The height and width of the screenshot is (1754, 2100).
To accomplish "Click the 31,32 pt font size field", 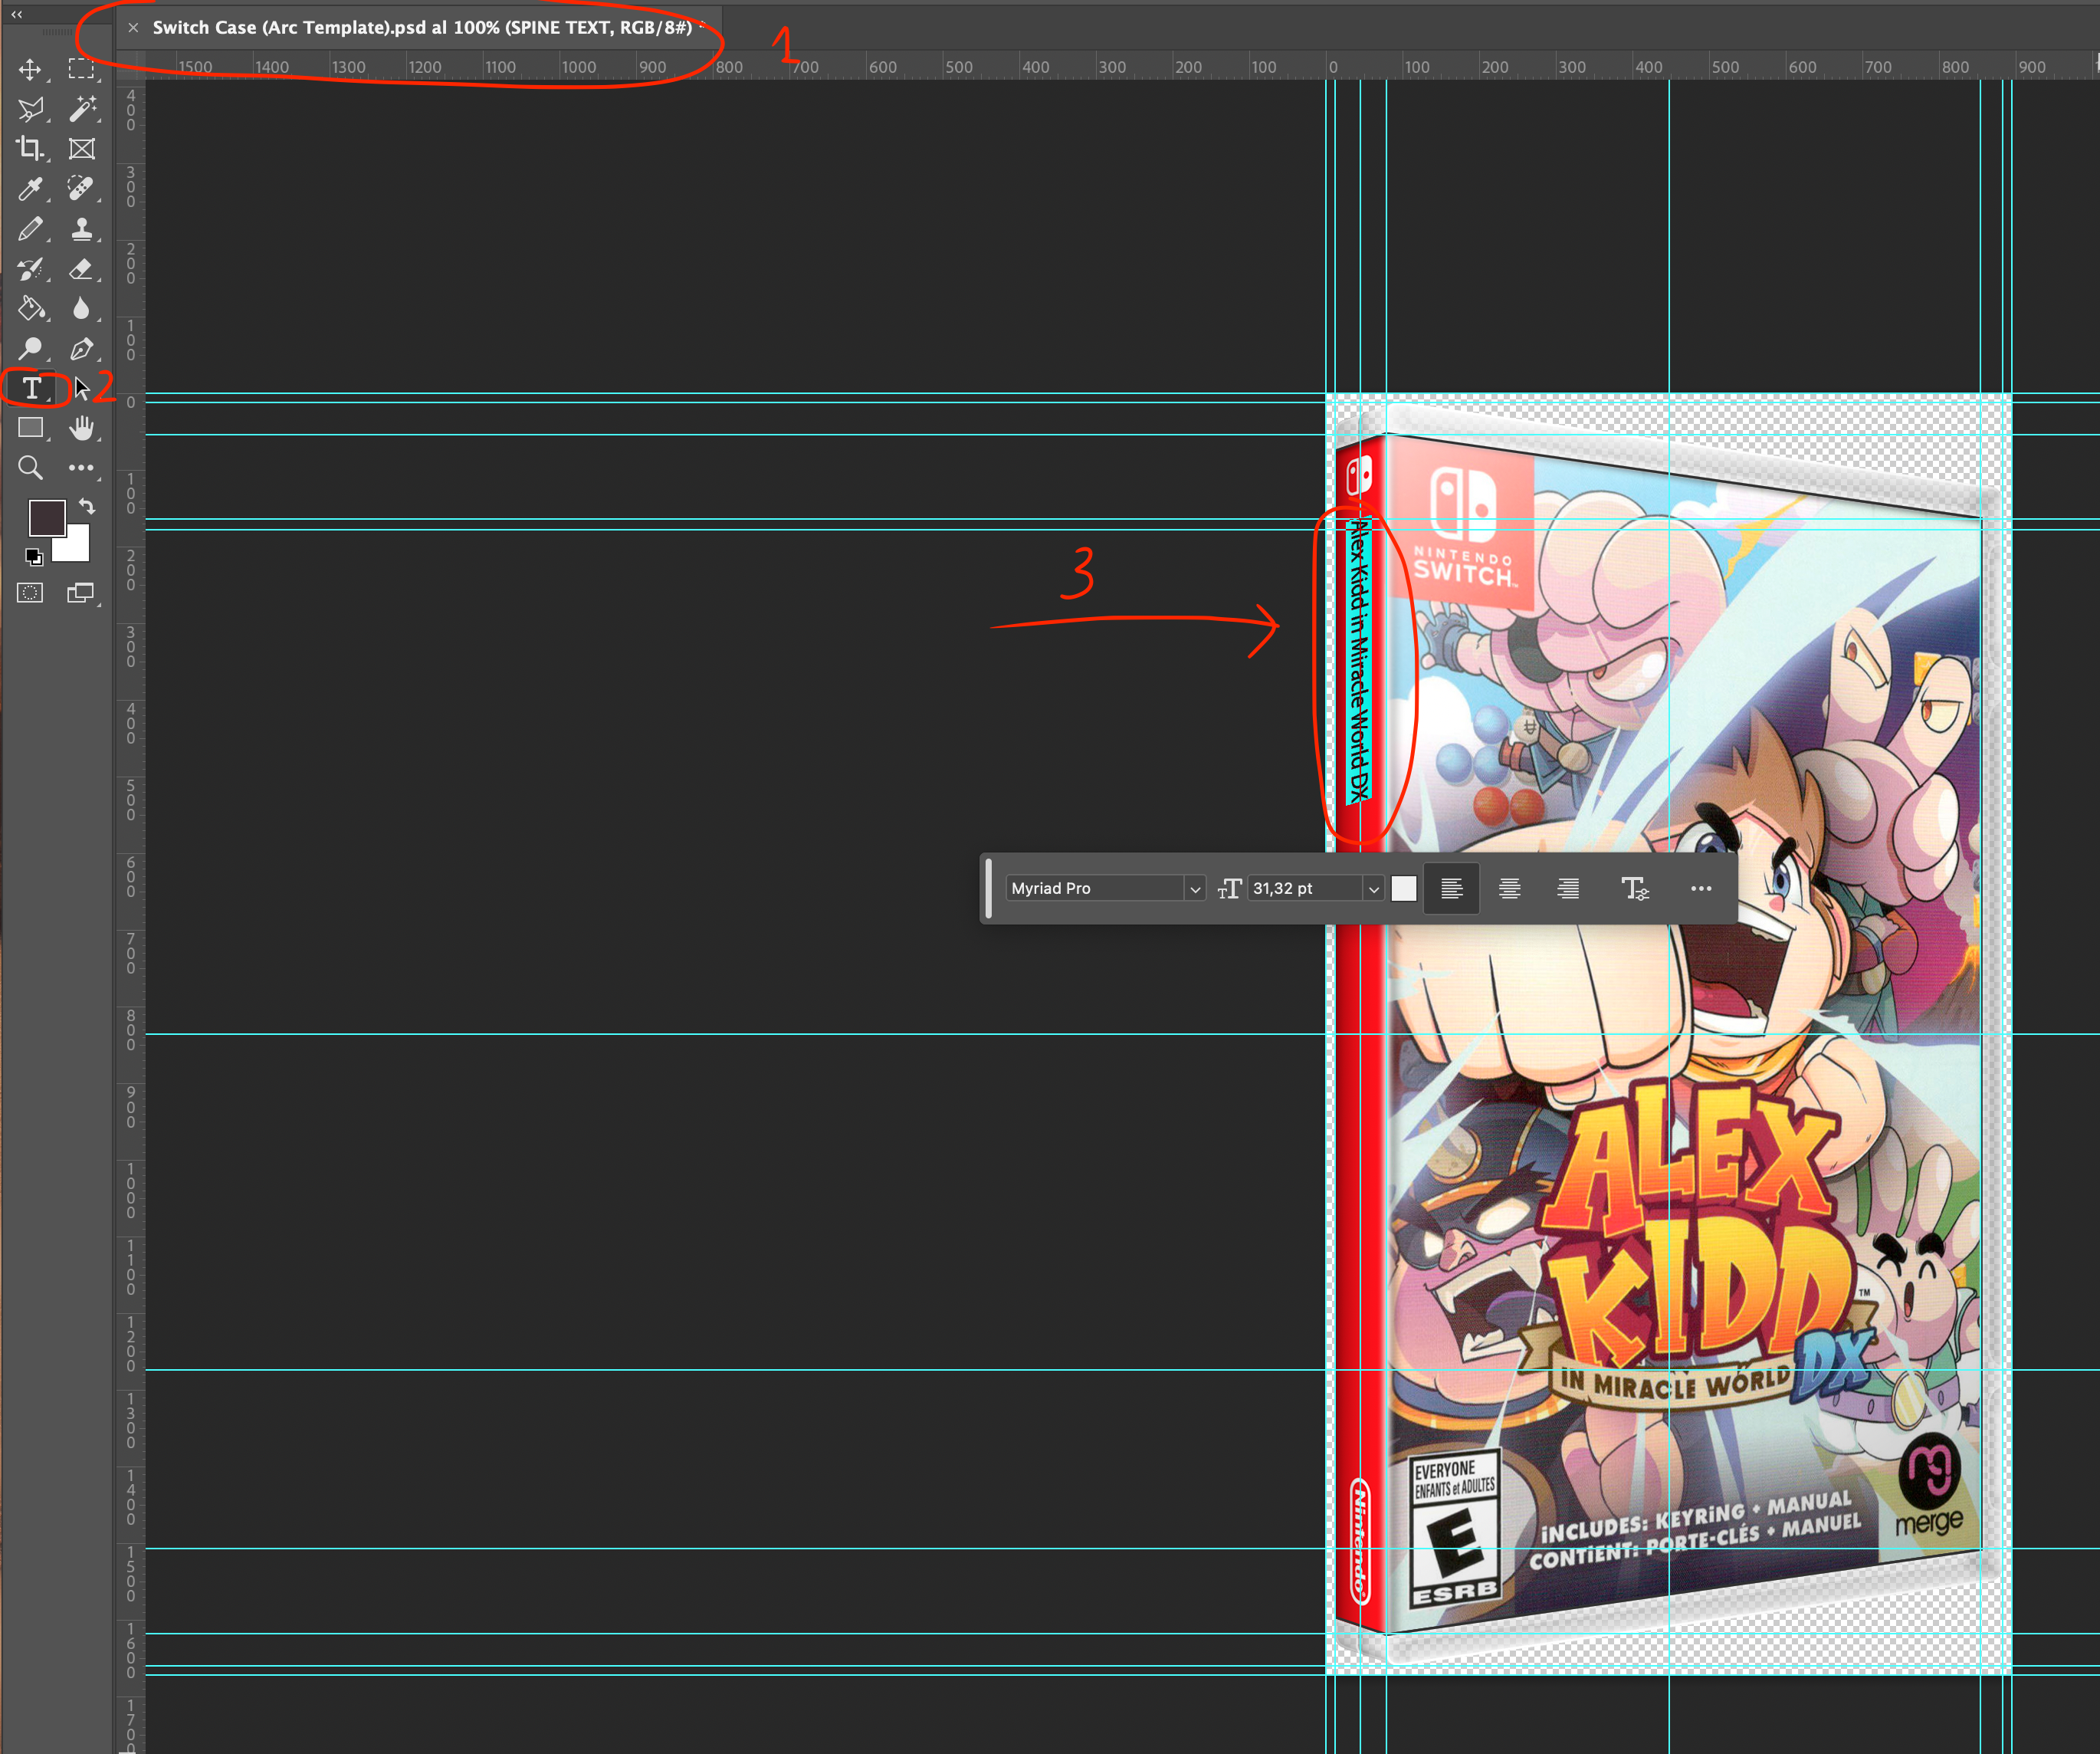I will point(1306,889).
